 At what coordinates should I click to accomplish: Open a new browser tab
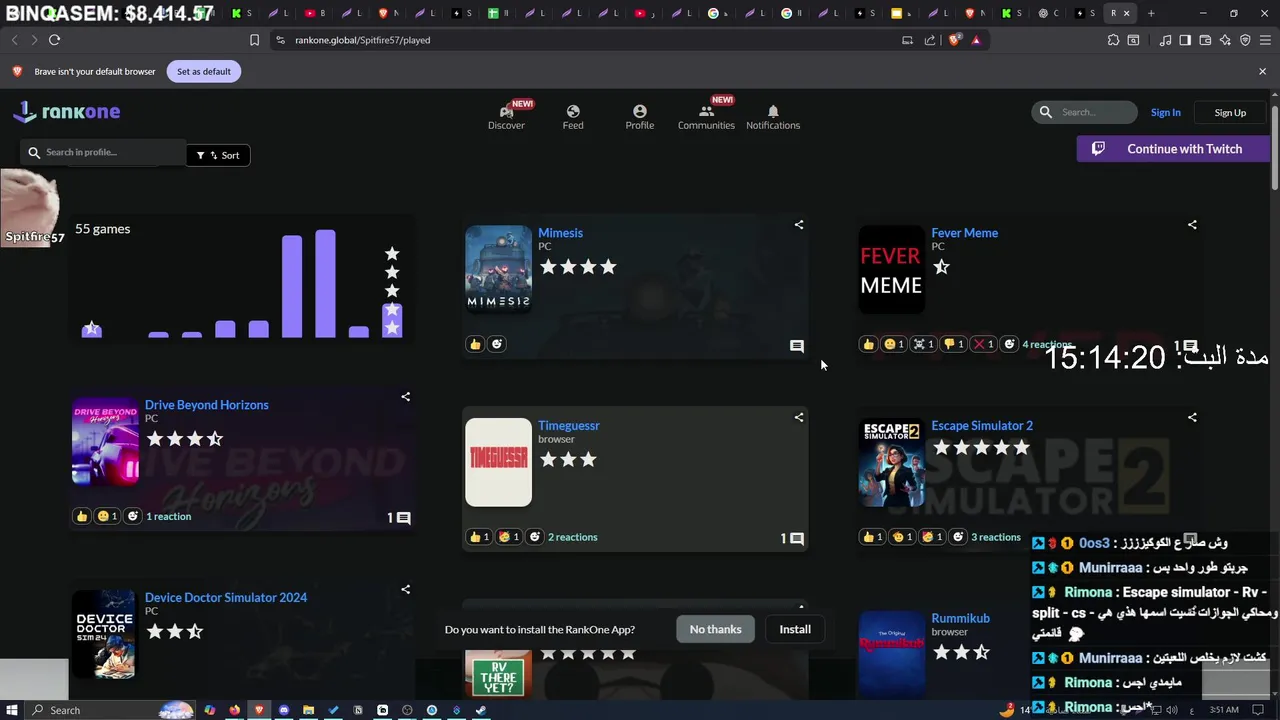click(x=1151, y=13)
